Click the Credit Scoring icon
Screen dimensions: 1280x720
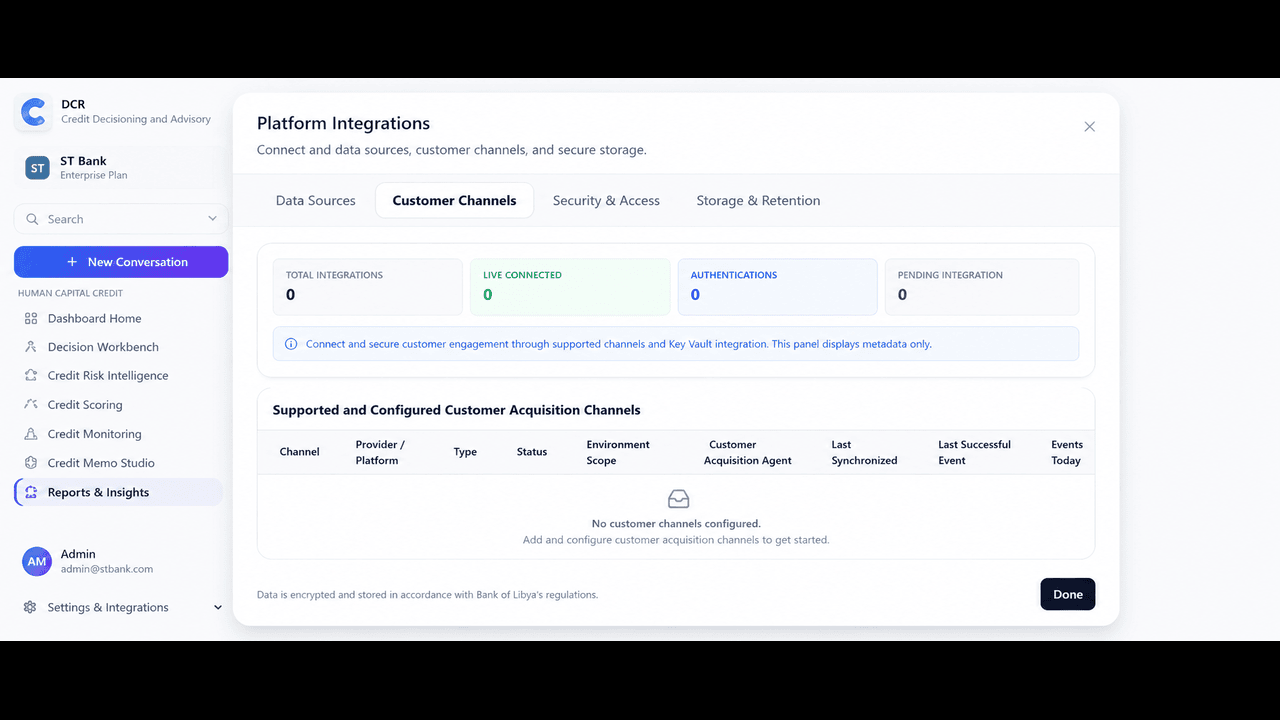(31, 405)
